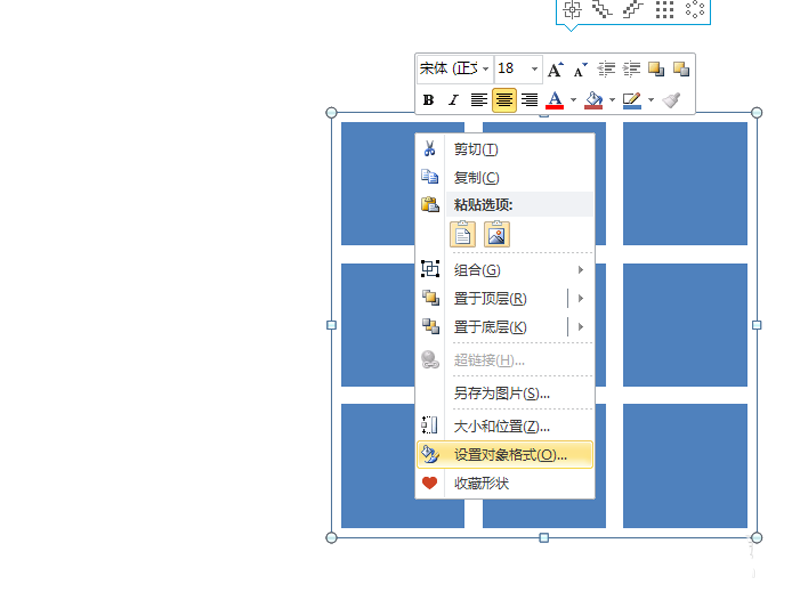This screenshot has height=600, width=800.
Task: Open the font size dropdown
Action: 535,68
